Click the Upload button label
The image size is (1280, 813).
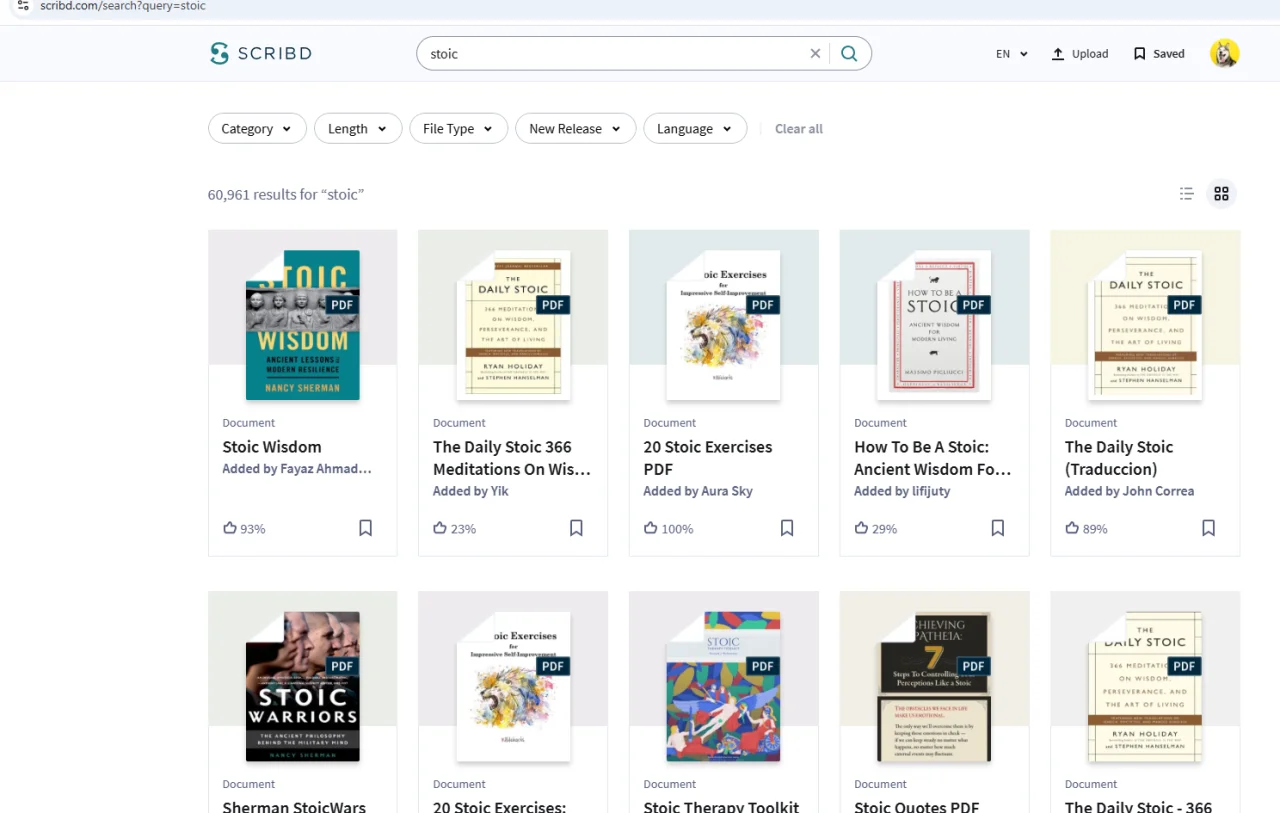[1090, 54]
